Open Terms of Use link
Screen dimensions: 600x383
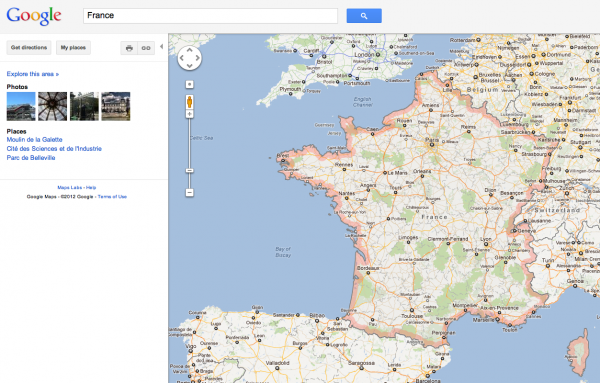[x=112, y=197]
